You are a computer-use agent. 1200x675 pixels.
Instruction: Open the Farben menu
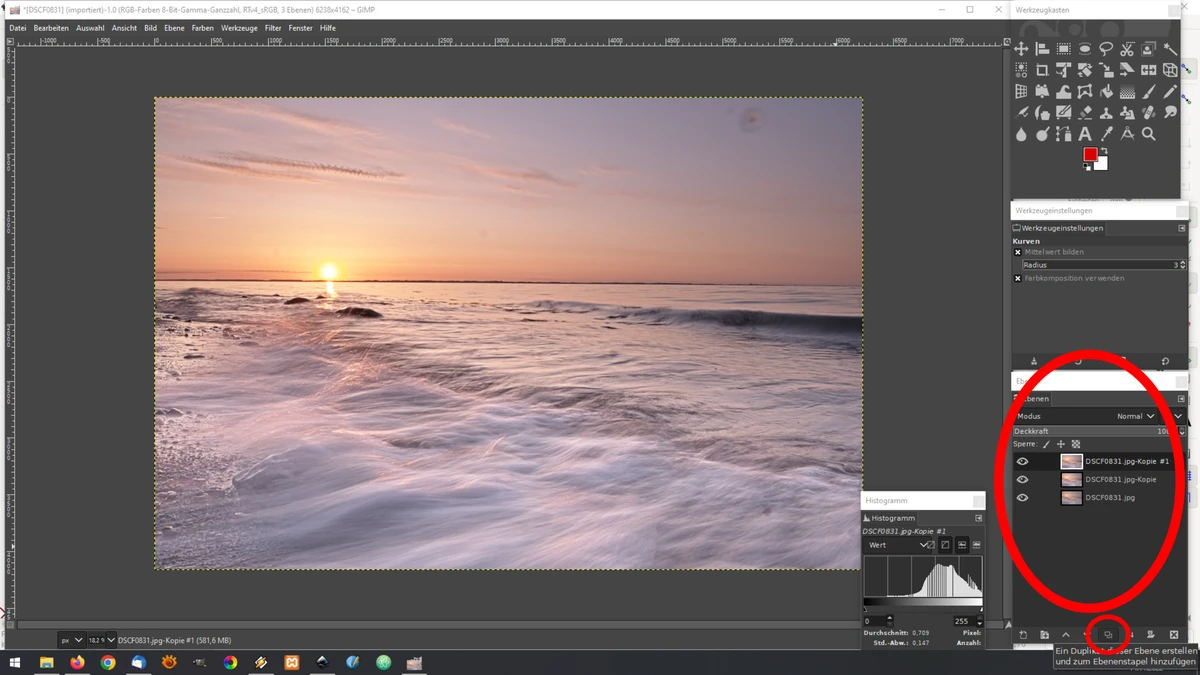pyautogui.click(x=203, y=28)
